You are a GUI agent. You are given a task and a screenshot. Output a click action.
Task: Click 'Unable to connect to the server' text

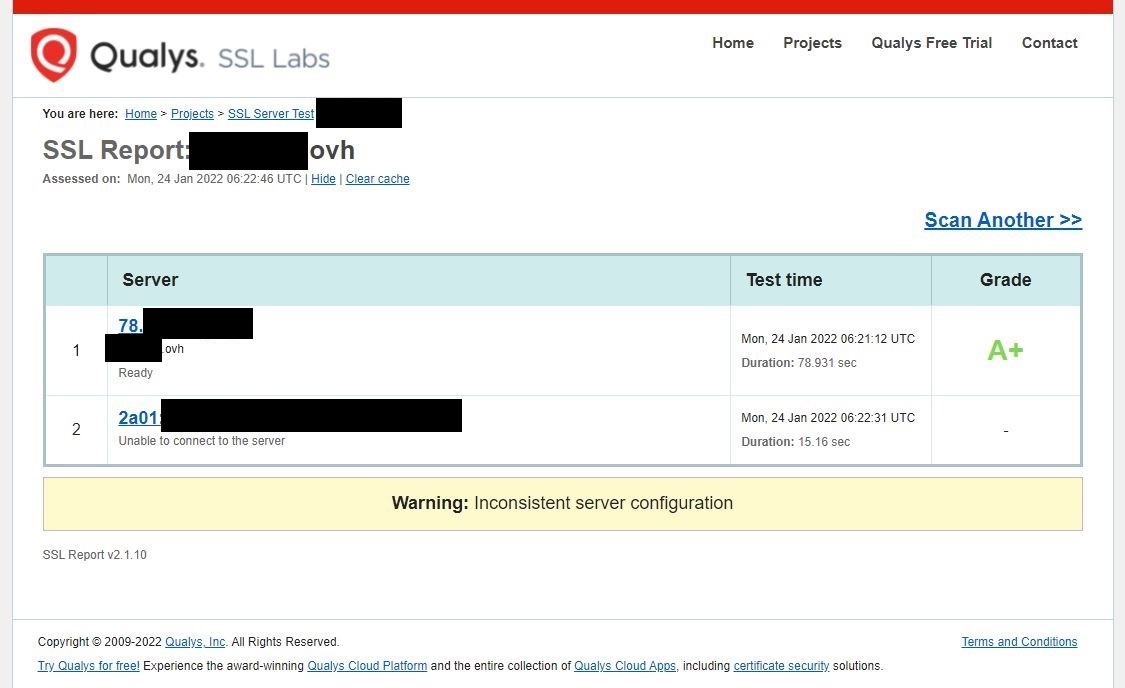pos(202,440)
